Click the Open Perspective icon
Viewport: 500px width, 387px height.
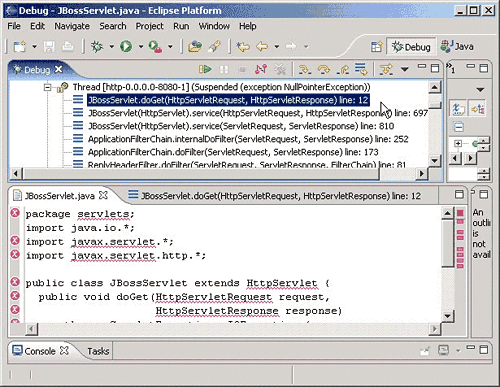coord(376,47)
